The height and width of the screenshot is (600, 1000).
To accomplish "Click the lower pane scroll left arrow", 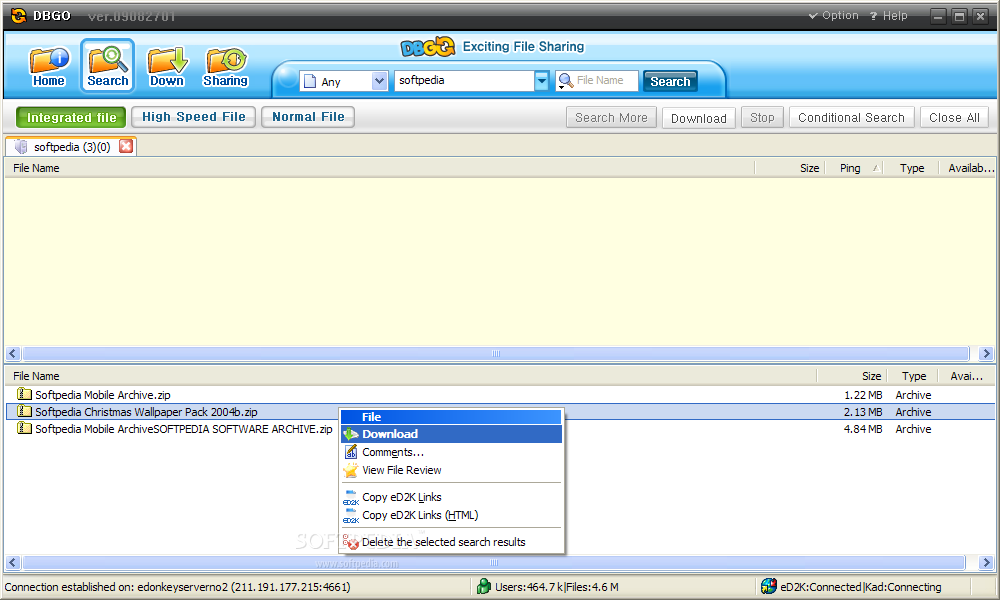I will 13,562.
